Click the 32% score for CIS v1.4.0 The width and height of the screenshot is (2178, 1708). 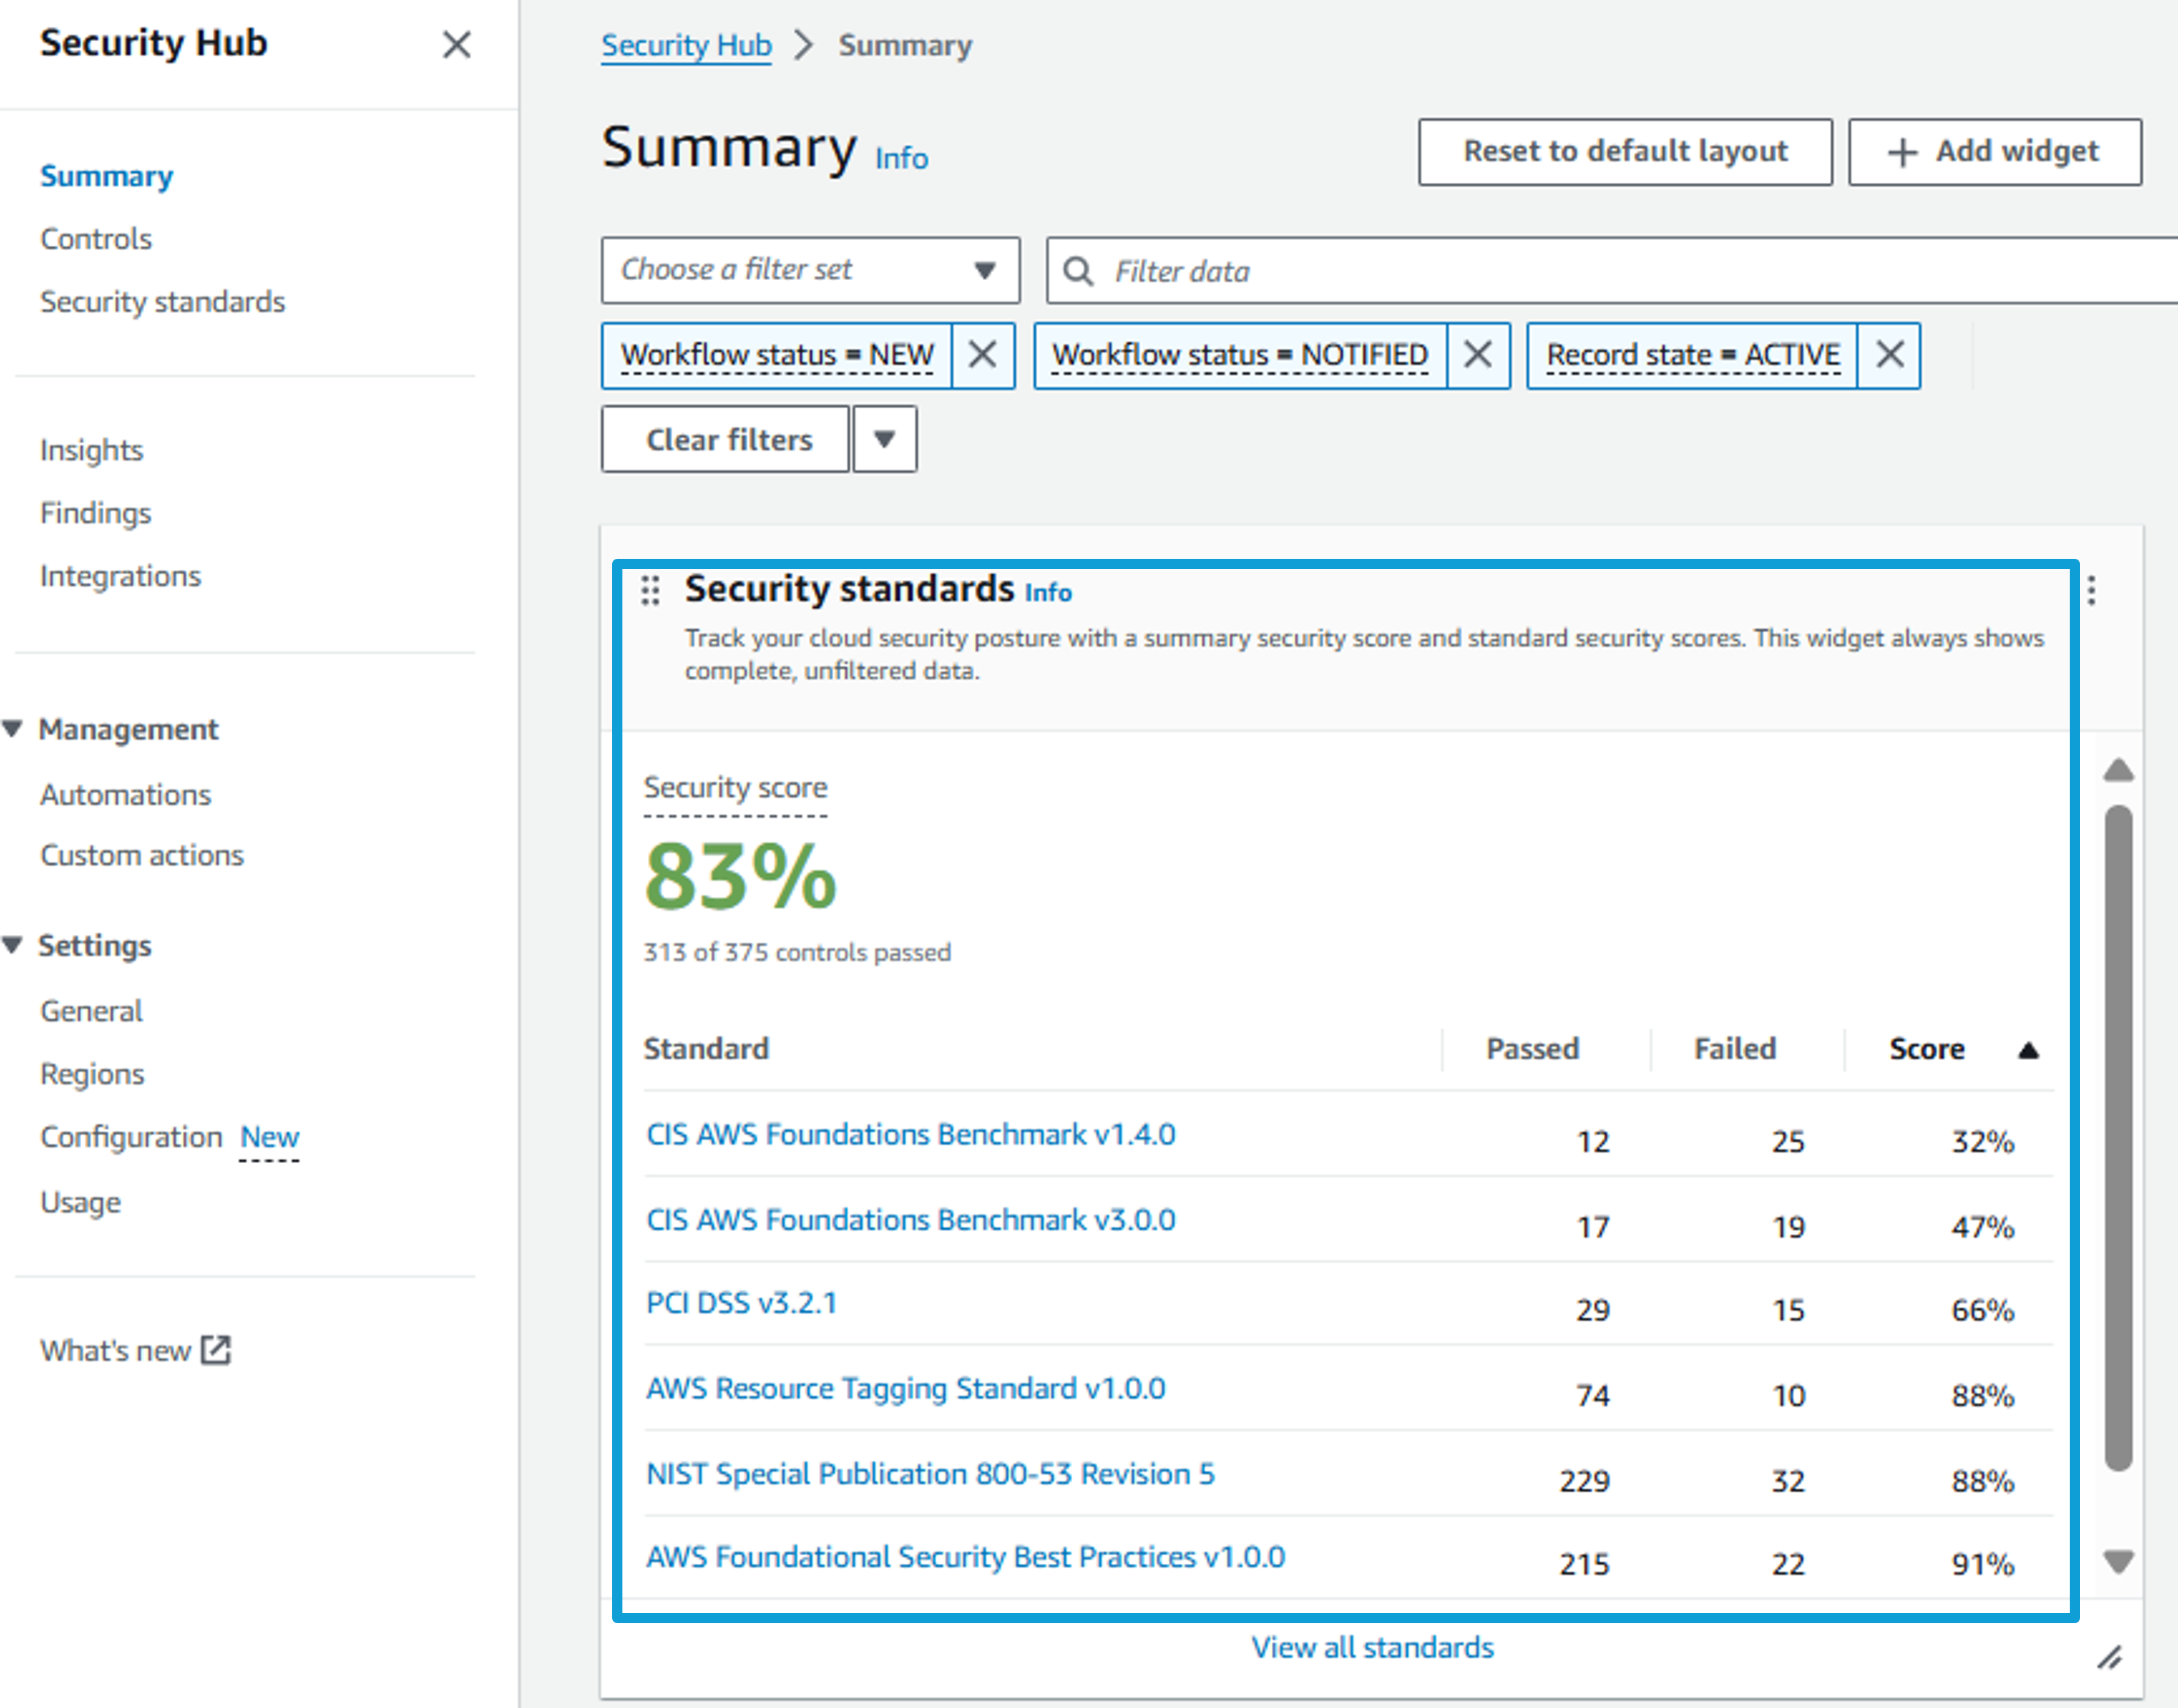coord(1983,1142)
